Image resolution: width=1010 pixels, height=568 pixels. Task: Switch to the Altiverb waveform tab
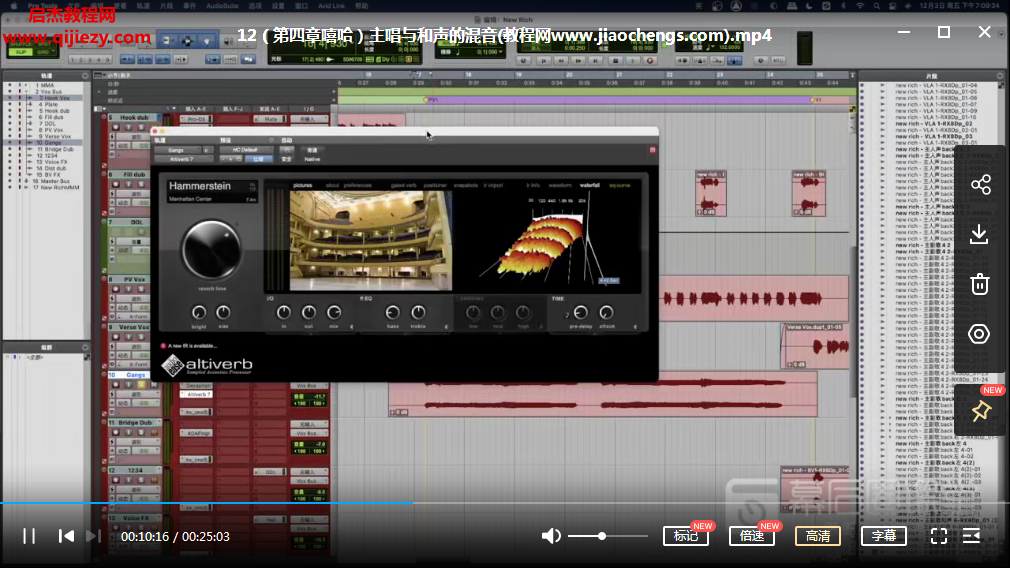[x=560, y=185]
